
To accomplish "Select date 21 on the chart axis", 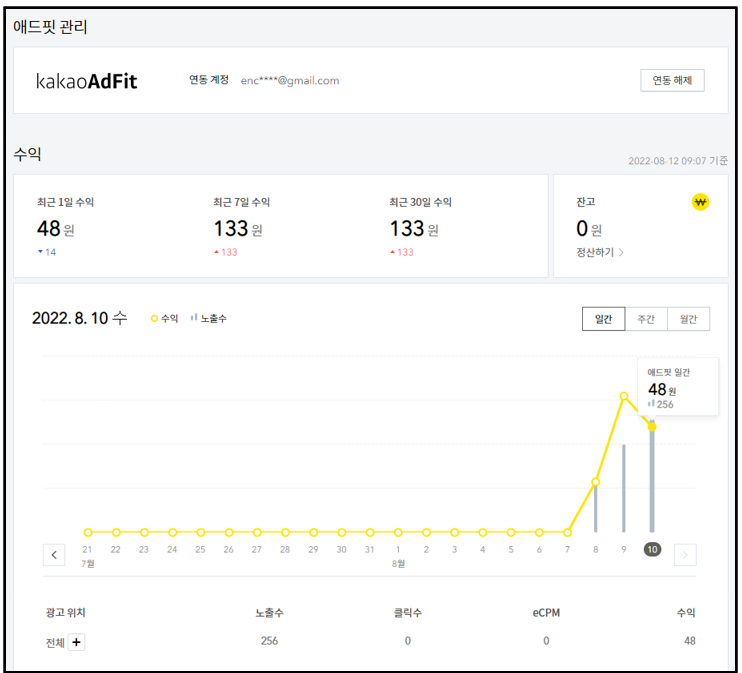I will pyautogui.click(x=87, y=549).
